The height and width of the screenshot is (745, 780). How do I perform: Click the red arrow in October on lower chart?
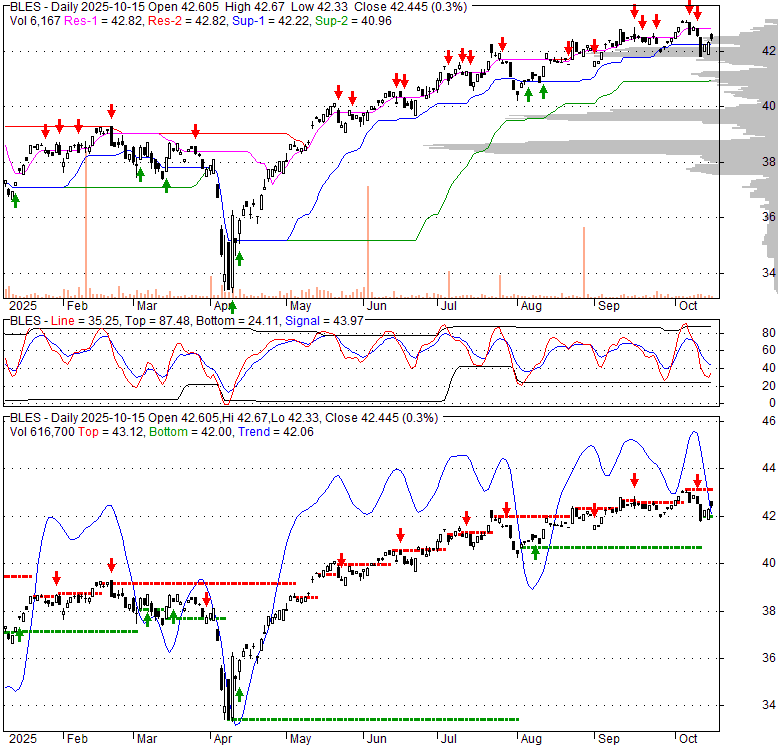(697, 481)
